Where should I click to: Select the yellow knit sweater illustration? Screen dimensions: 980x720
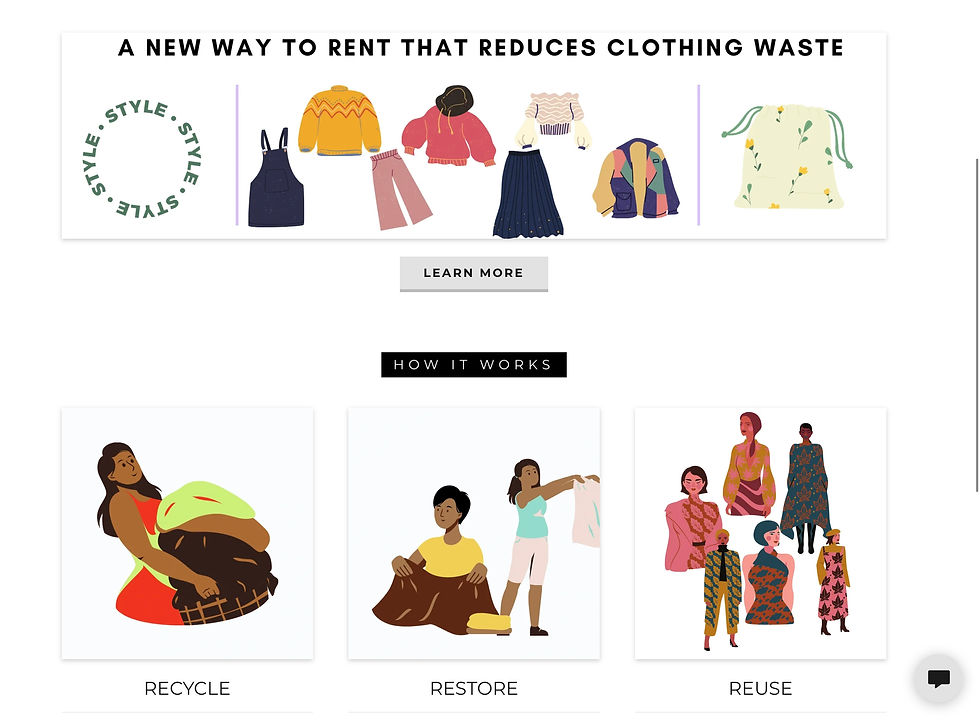tap(339, 121)
